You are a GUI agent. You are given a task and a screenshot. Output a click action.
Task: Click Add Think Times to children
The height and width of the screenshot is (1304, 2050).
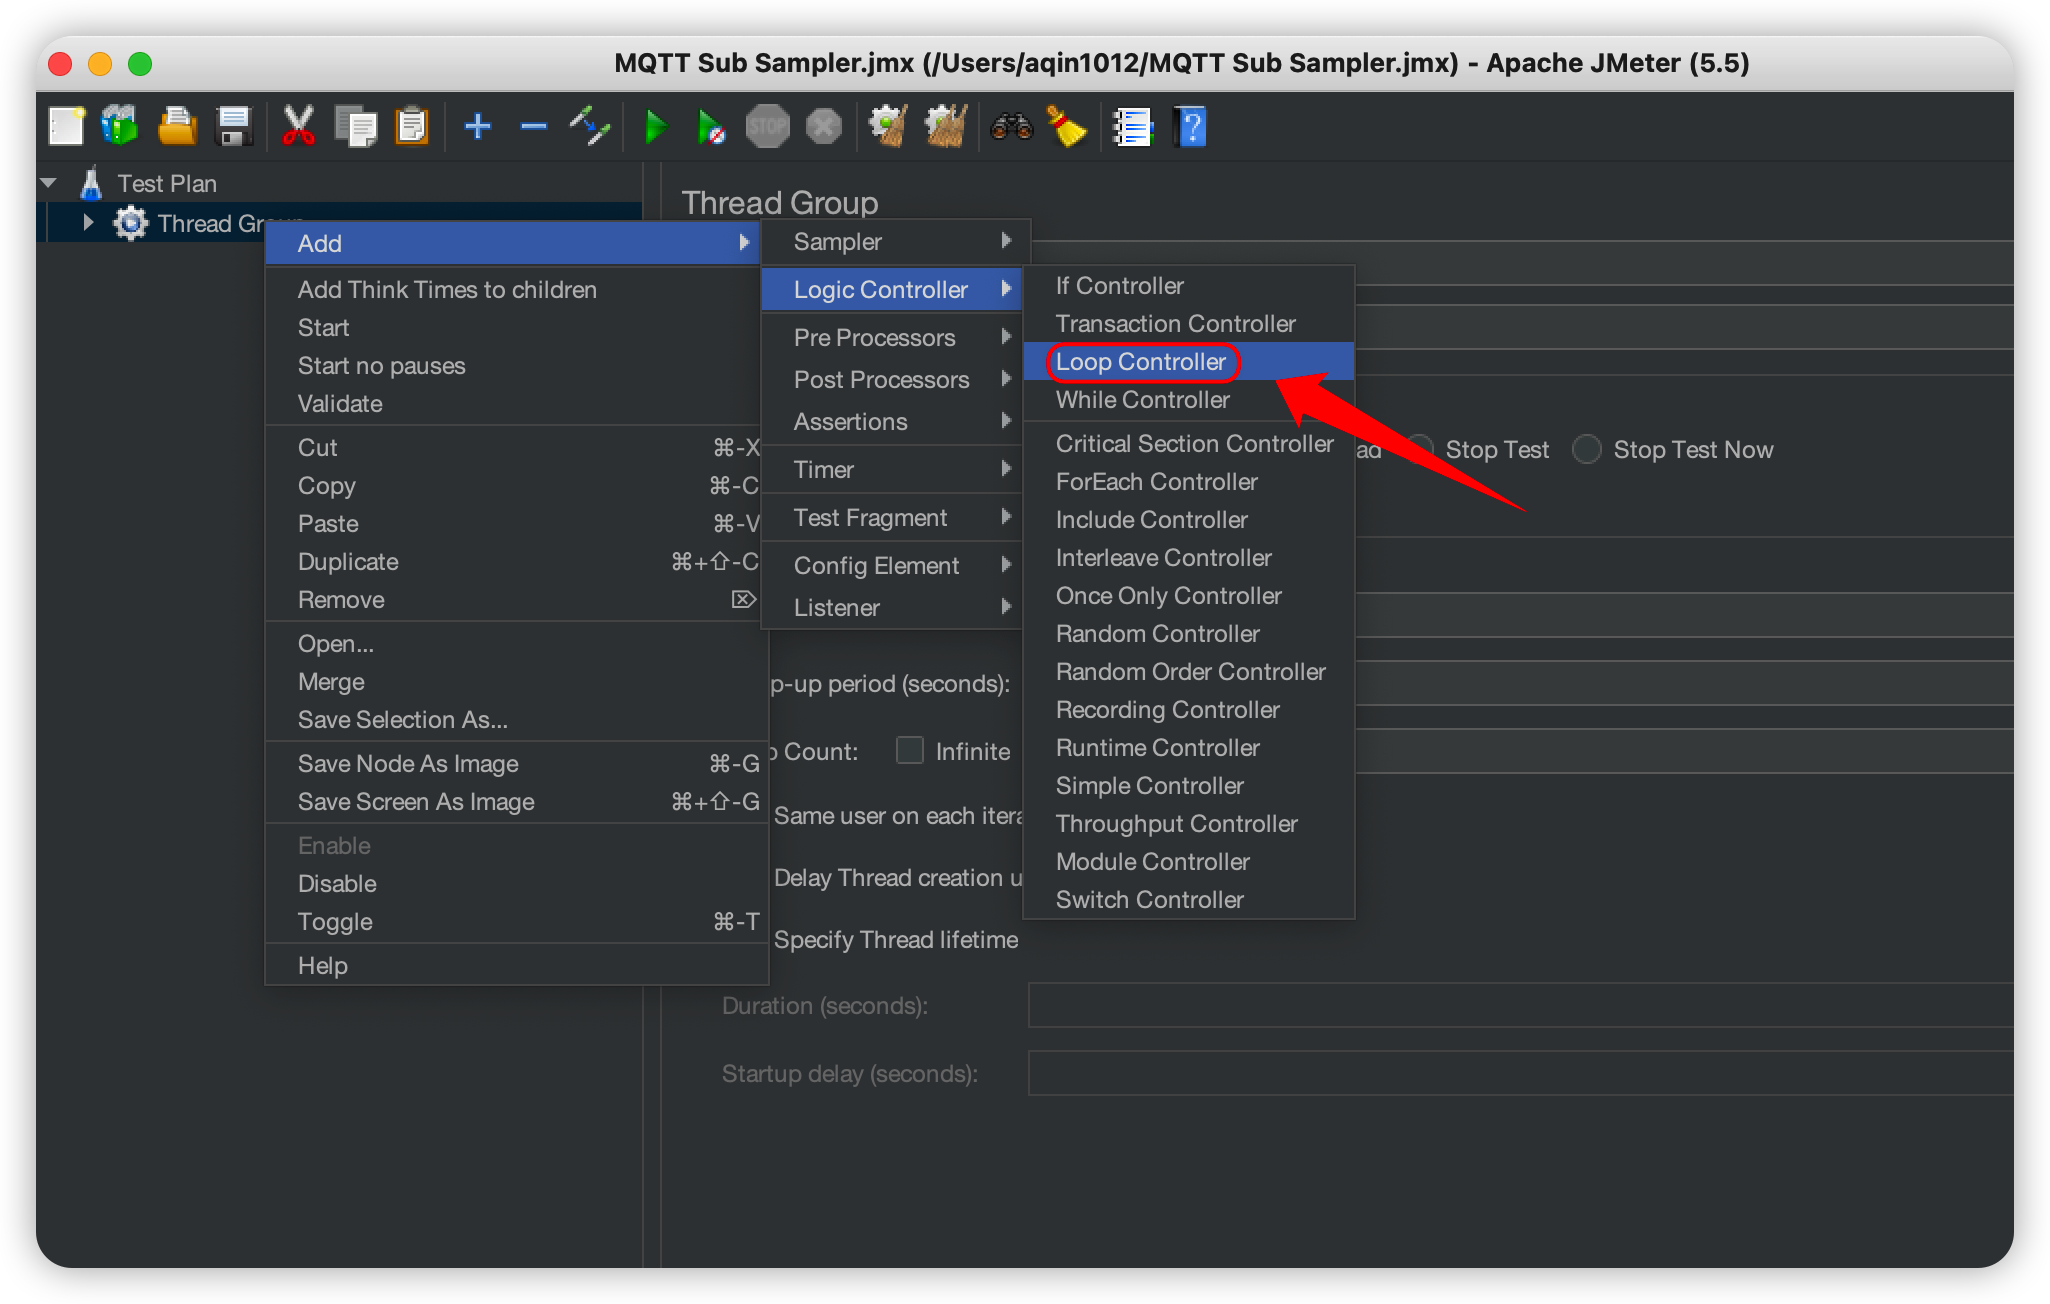[447, 290]
